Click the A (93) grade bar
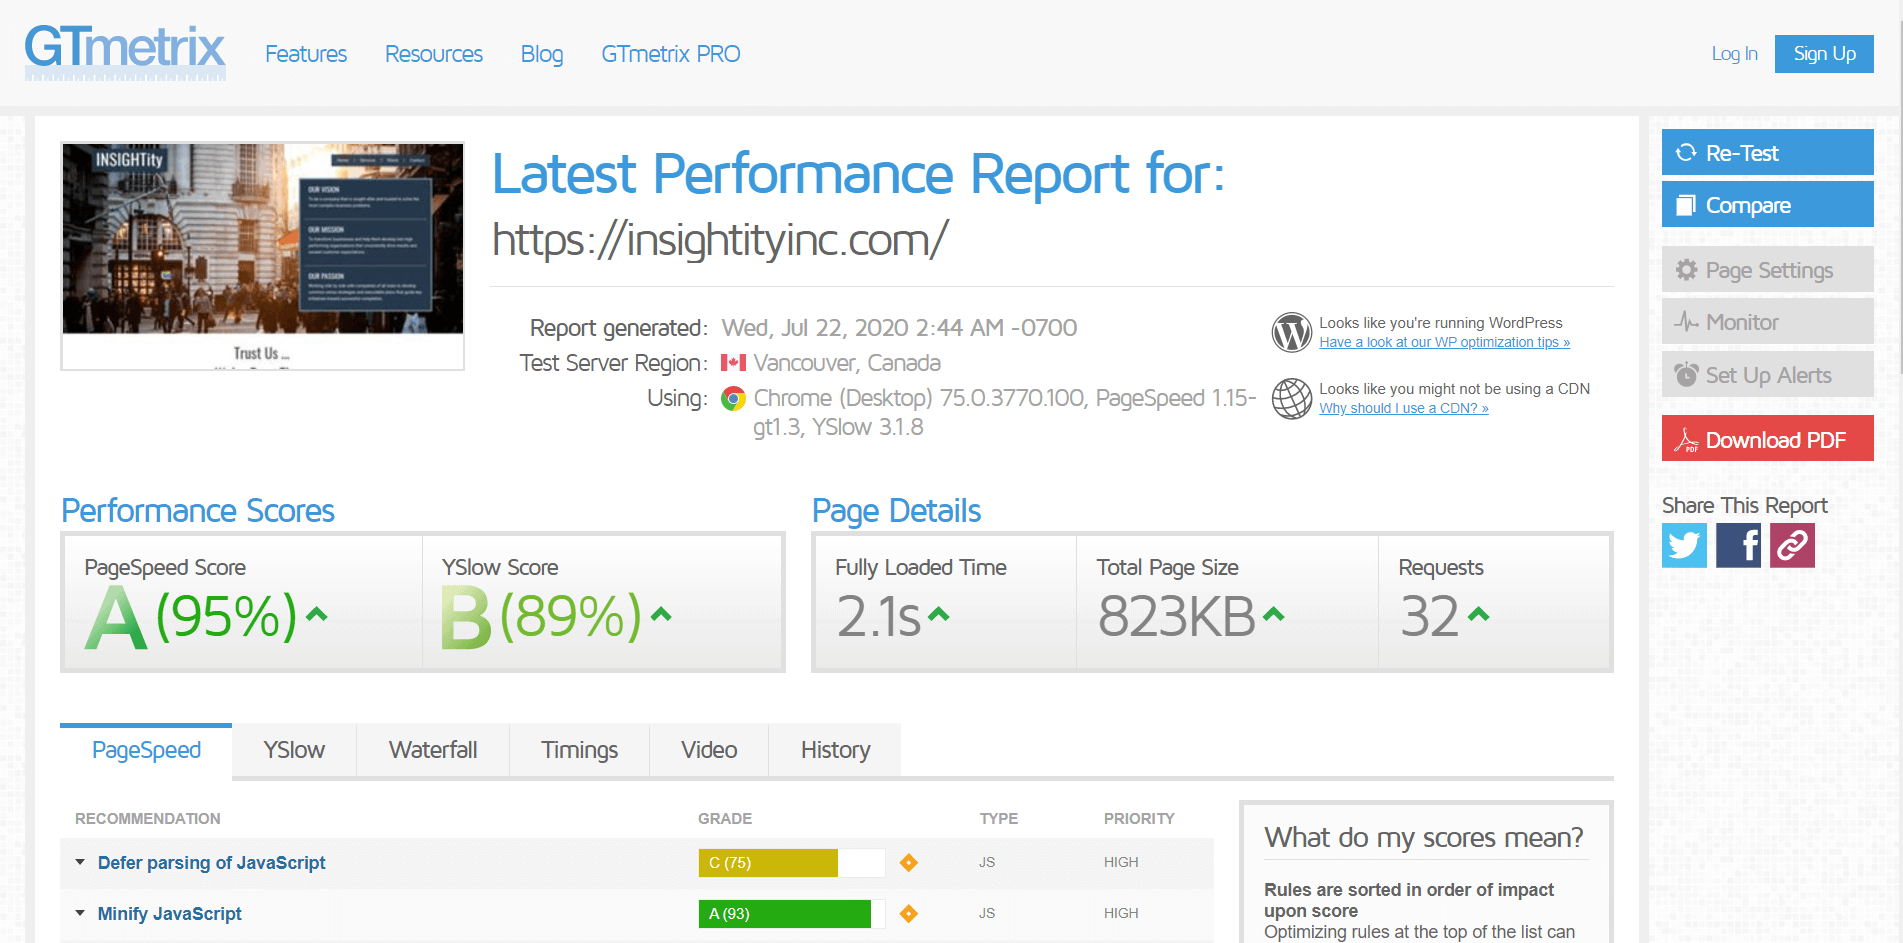The image size is (1903, 943). [791, 913]
